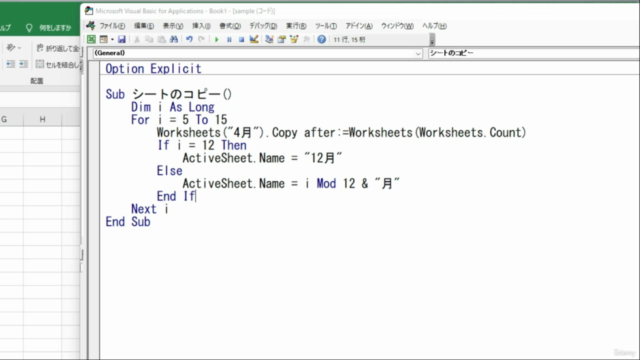Screen dimensions: 640x360
Task: Click the For i = 5 To 15 line
Action: click(179, 120)
